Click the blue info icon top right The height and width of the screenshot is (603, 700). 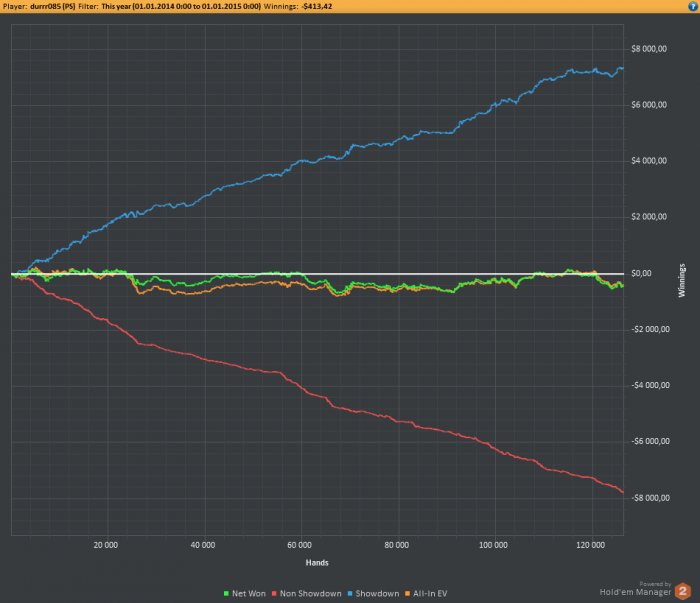pyautogui.click(x=693, y=6)
